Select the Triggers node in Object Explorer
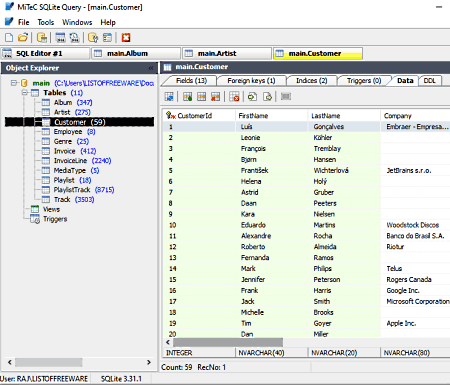 click(x=55, y=219)
